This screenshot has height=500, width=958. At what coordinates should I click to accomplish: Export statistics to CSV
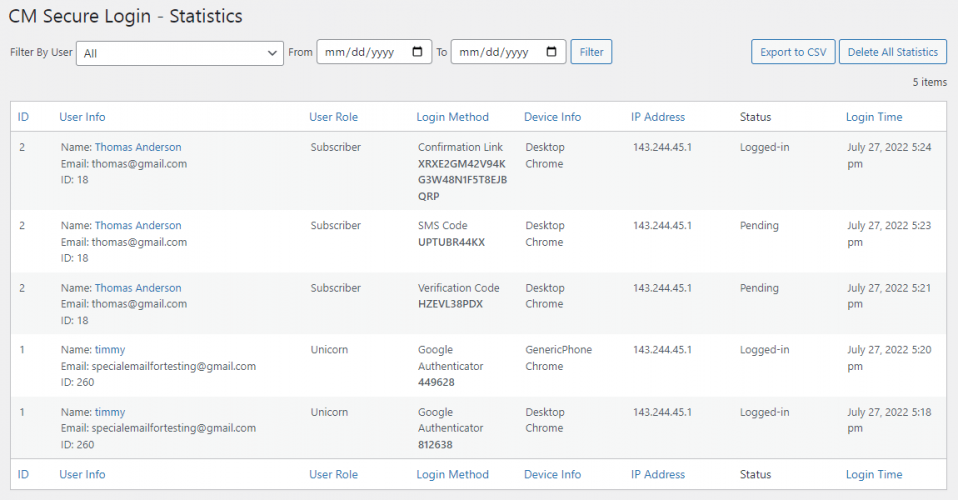792,52
